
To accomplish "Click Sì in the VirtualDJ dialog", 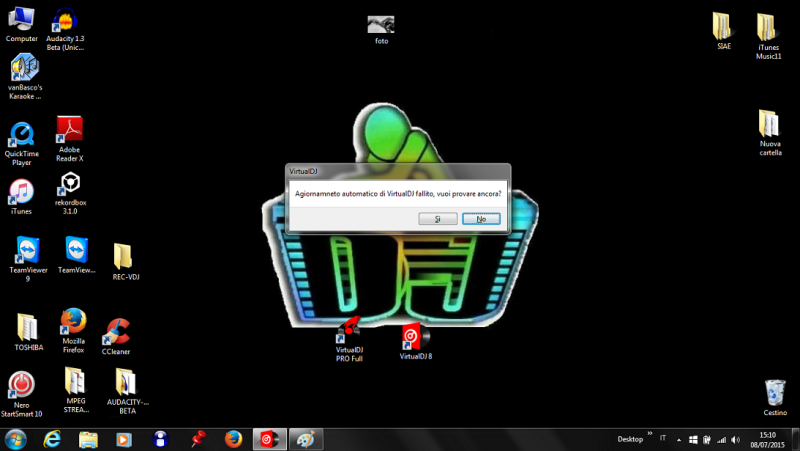I will pyautogui.click(x=438, y=219).
